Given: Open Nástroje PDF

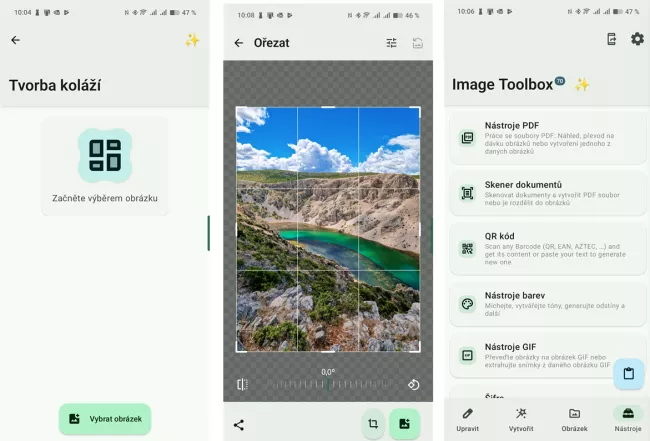Looking at the screenshot, I should click(548, 138).
